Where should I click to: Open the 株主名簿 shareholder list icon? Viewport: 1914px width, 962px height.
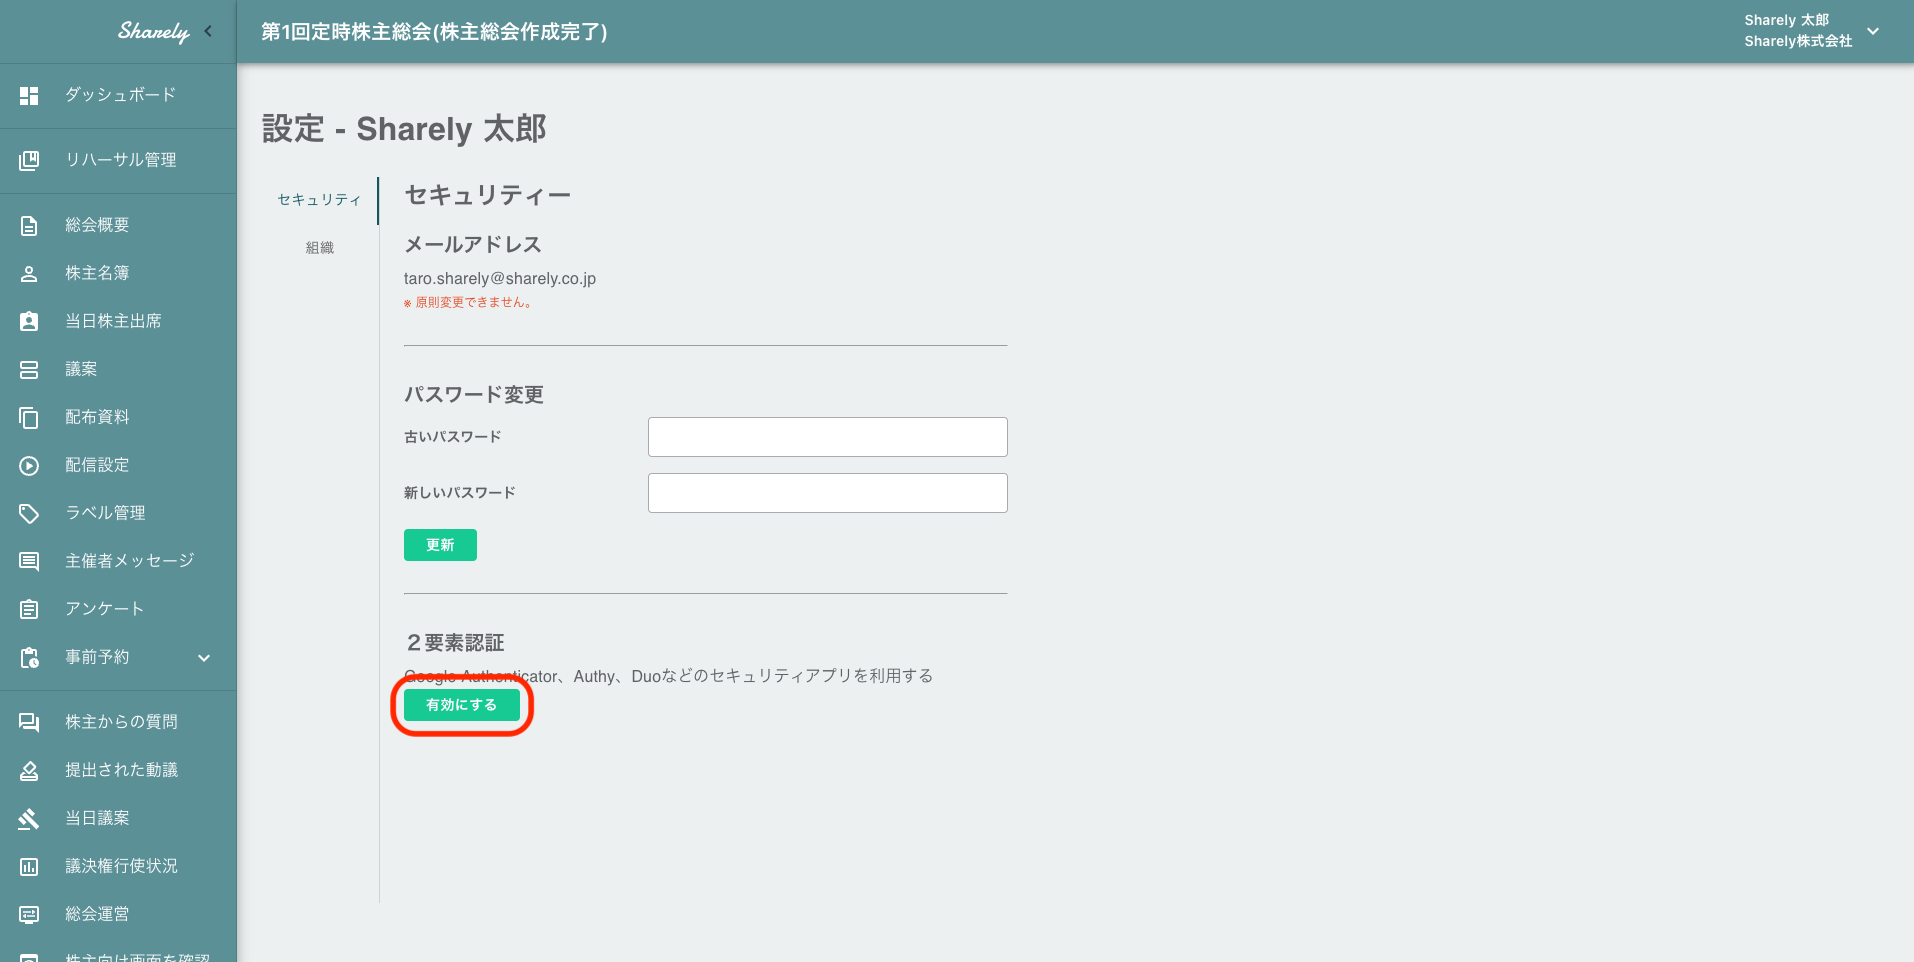click(28, 272)
